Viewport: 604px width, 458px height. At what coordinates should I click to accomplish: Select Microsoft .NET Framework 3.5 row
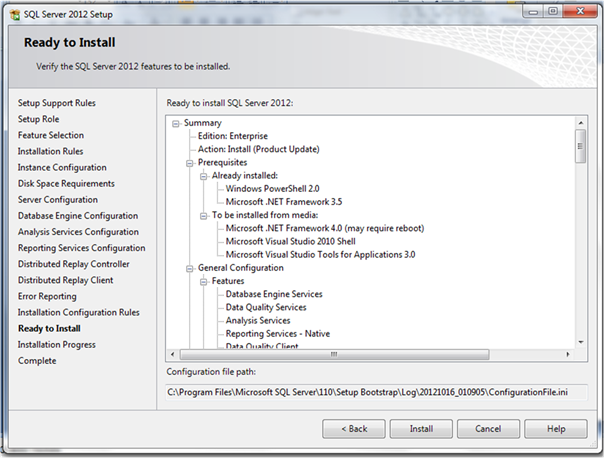pos(284,202)
